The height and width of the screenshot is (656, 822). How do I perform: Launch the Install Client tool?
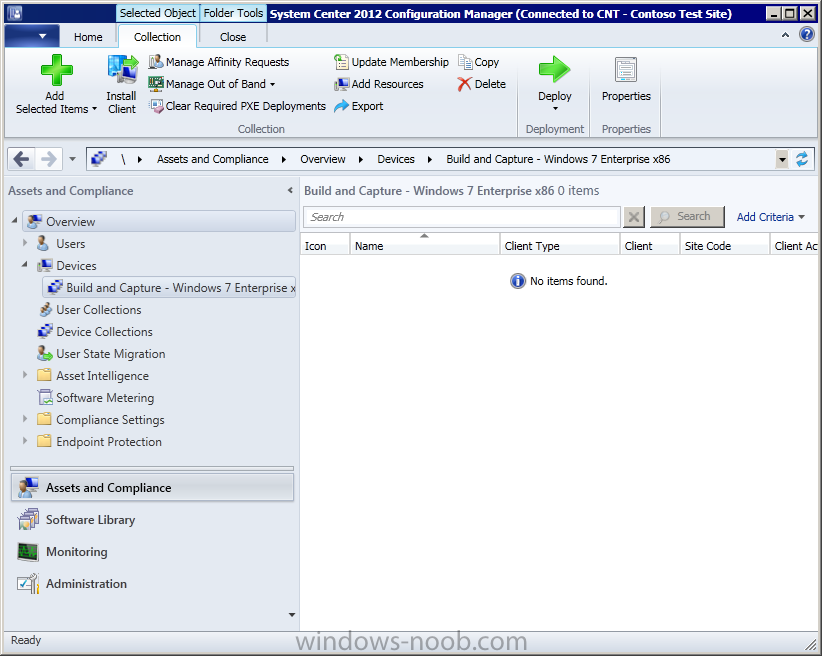(122, 84)
